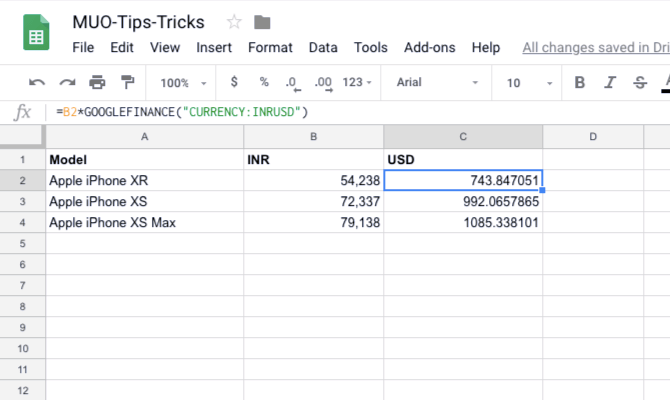Screen dimensions: 670x400
Task: Click the Redo arrow icon
Action: 67,83
